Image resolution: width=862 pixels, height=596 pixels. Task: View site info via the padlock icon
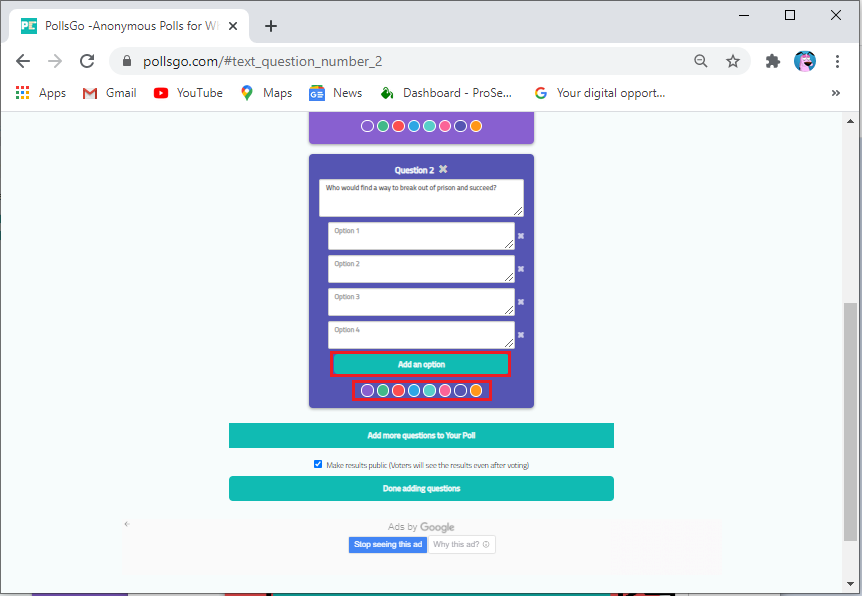coord(127,61)
